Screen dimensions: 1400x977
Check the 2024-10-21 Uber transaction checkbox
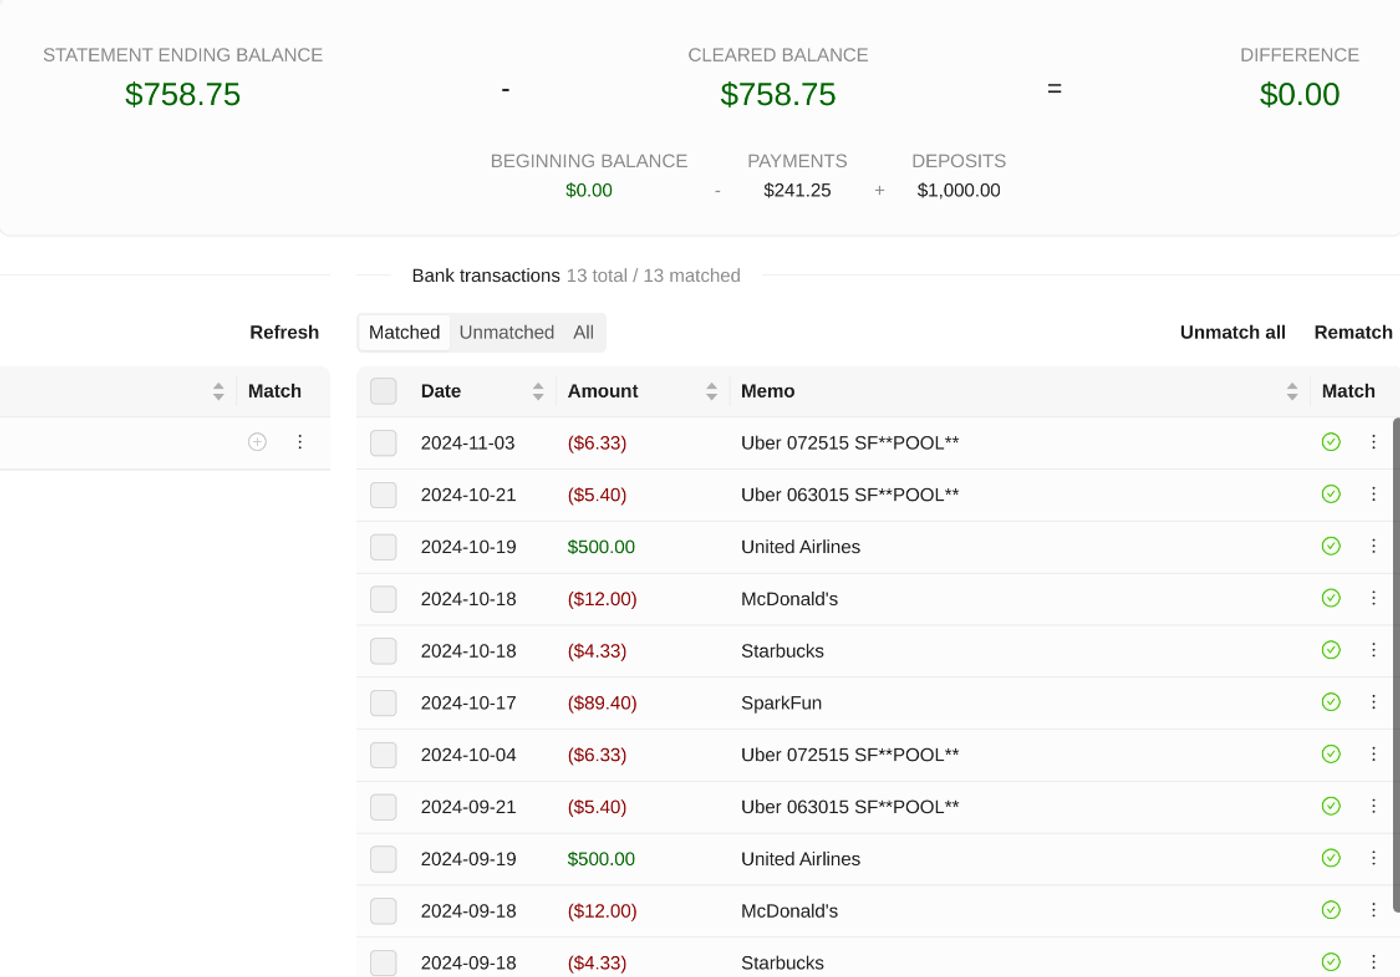383,495
